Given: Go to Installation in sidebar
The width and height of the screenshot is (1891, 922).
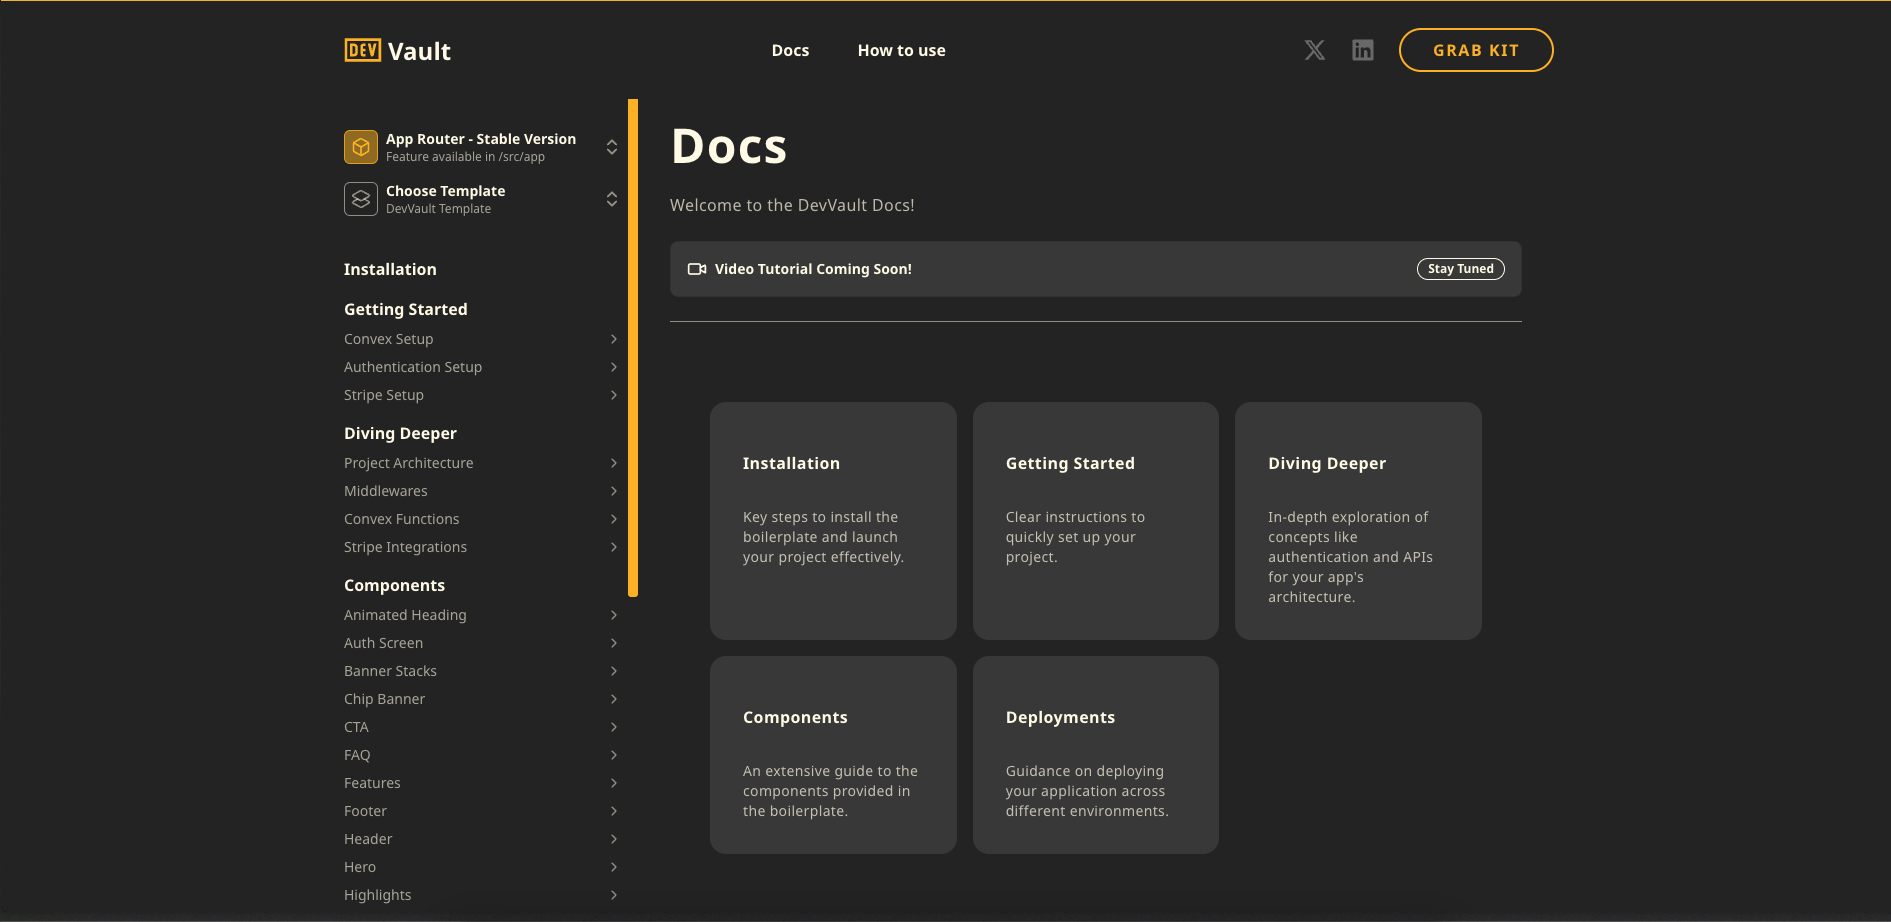Looking at the screenshot, I should [x=390, y=269].
